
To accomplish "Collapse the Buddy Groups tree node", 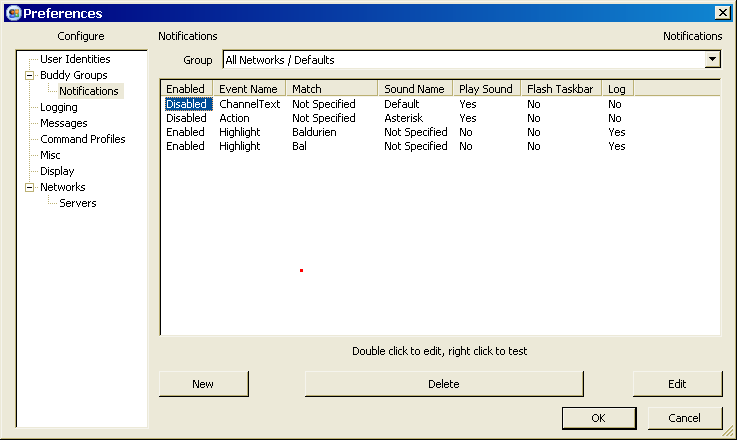I will click(x=29, y=75).
